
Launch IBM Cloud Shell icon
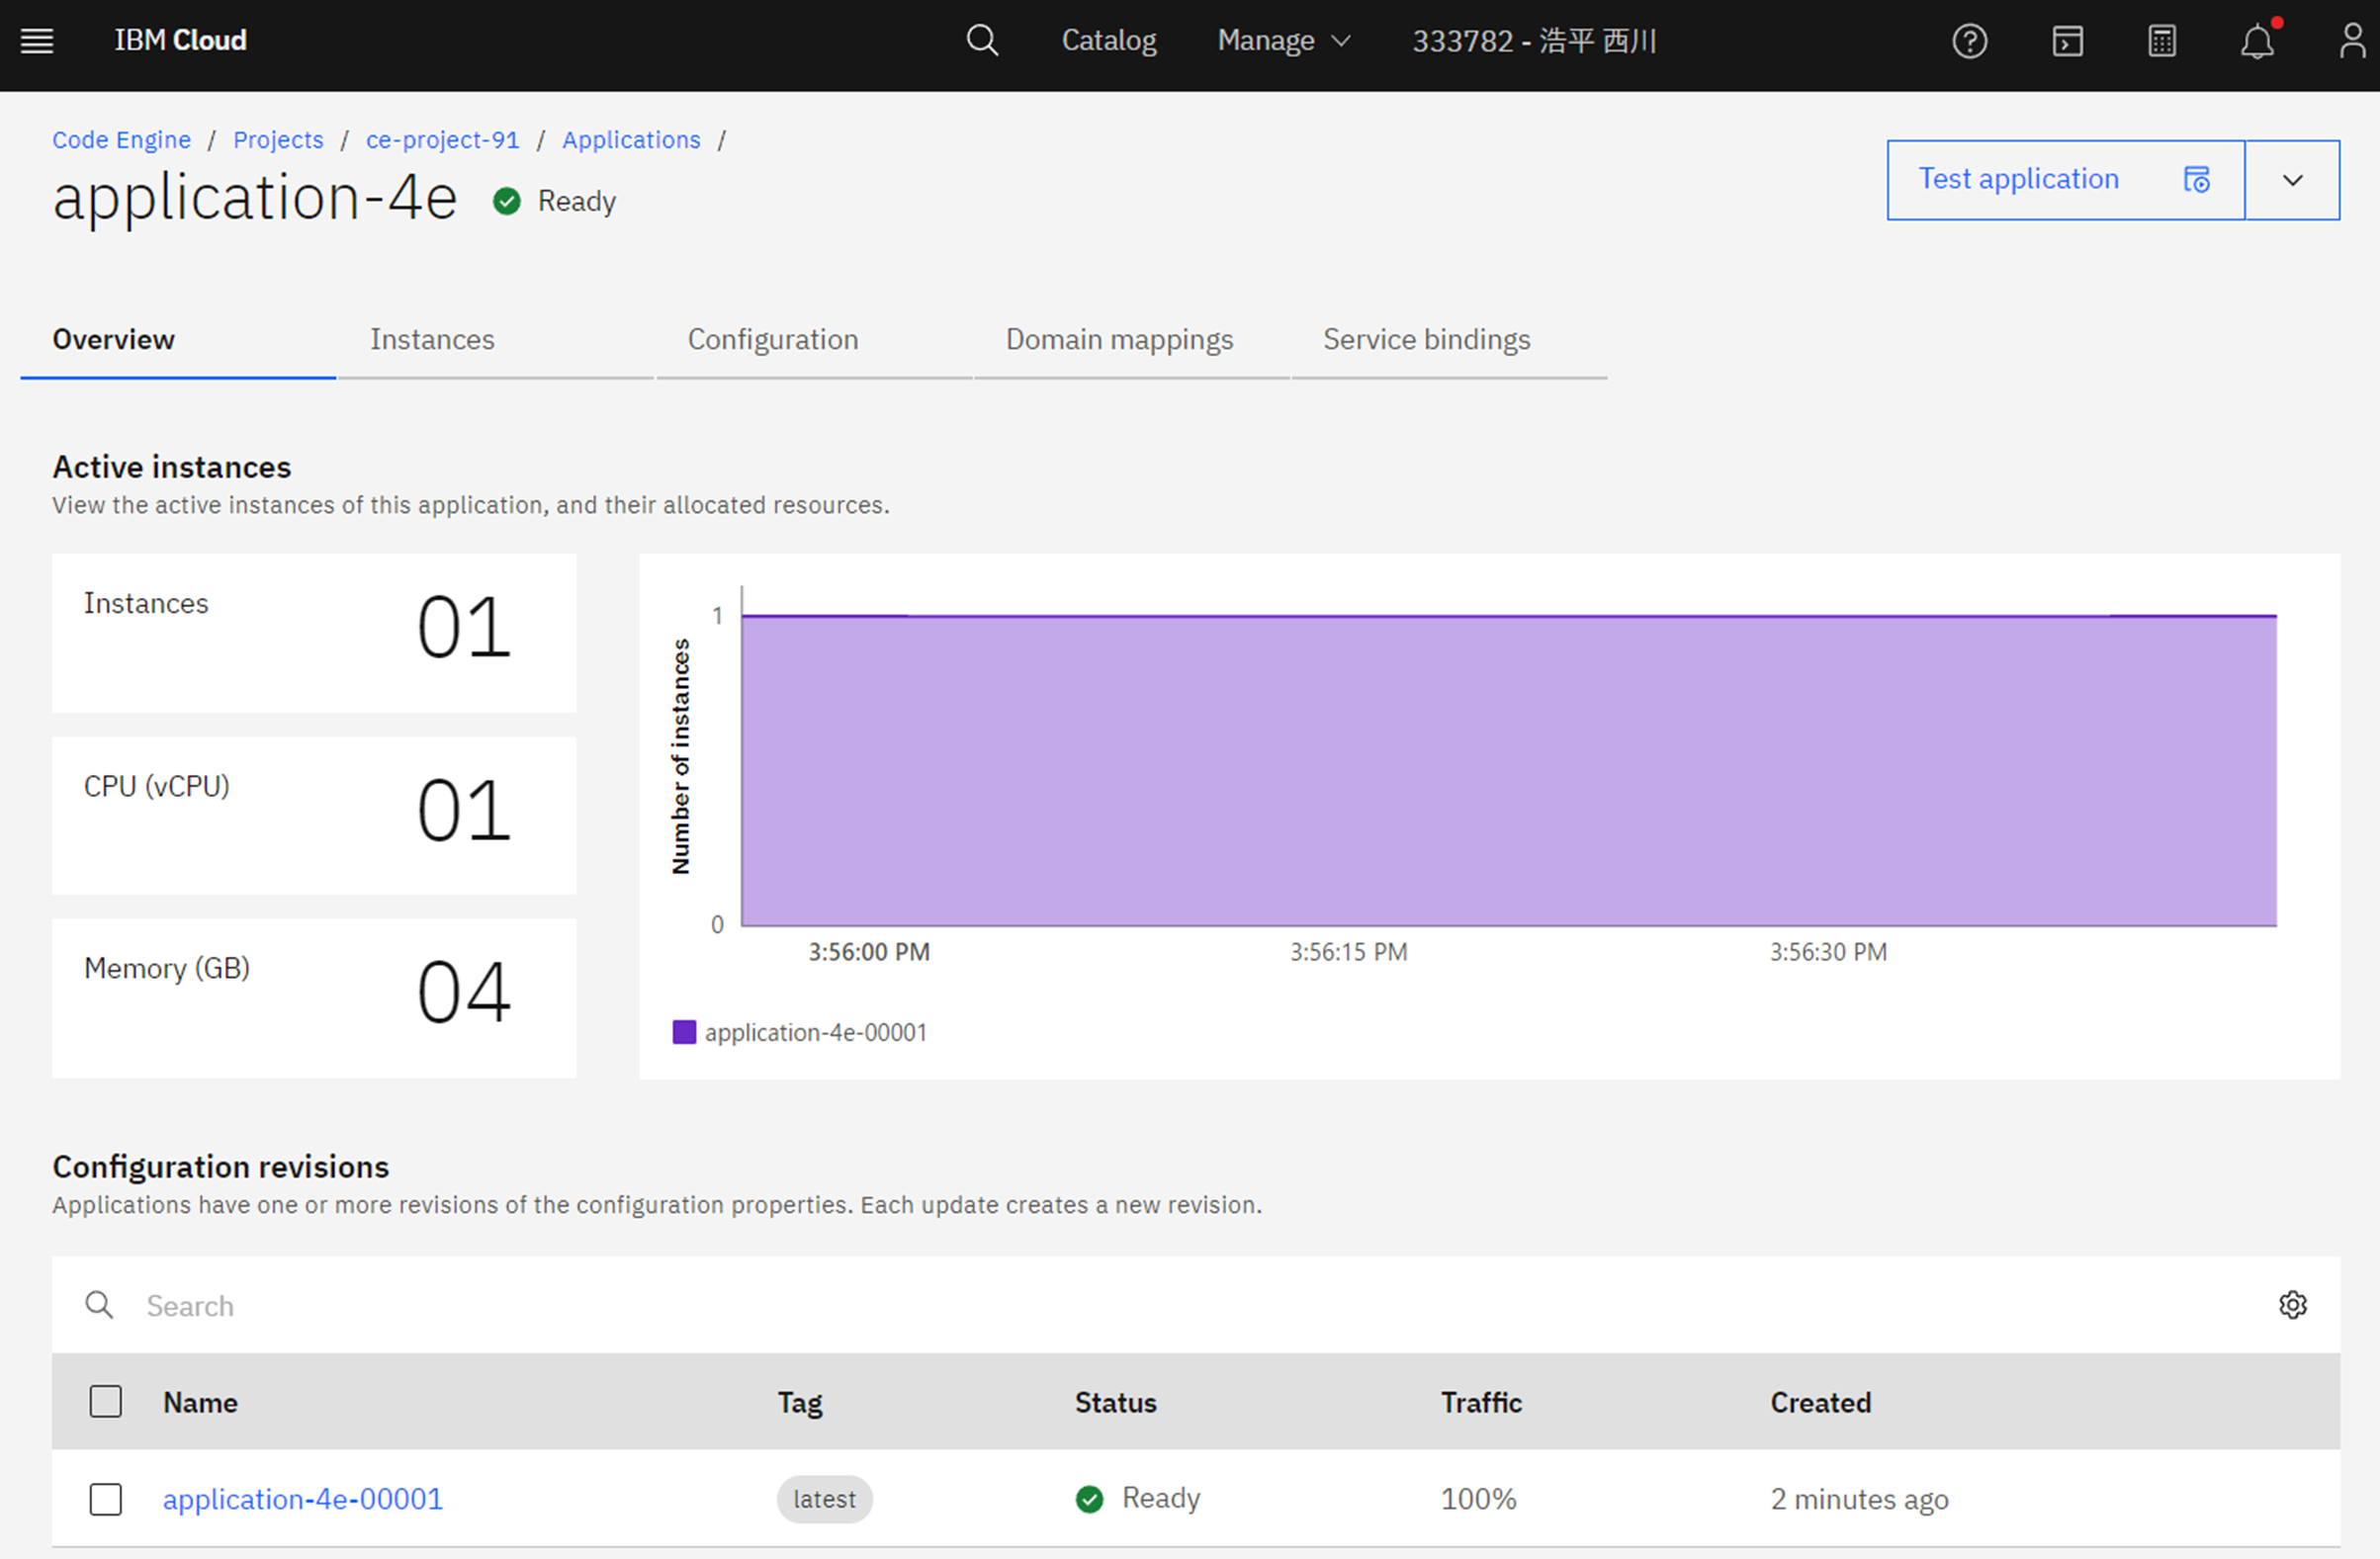coord(2067,41)
